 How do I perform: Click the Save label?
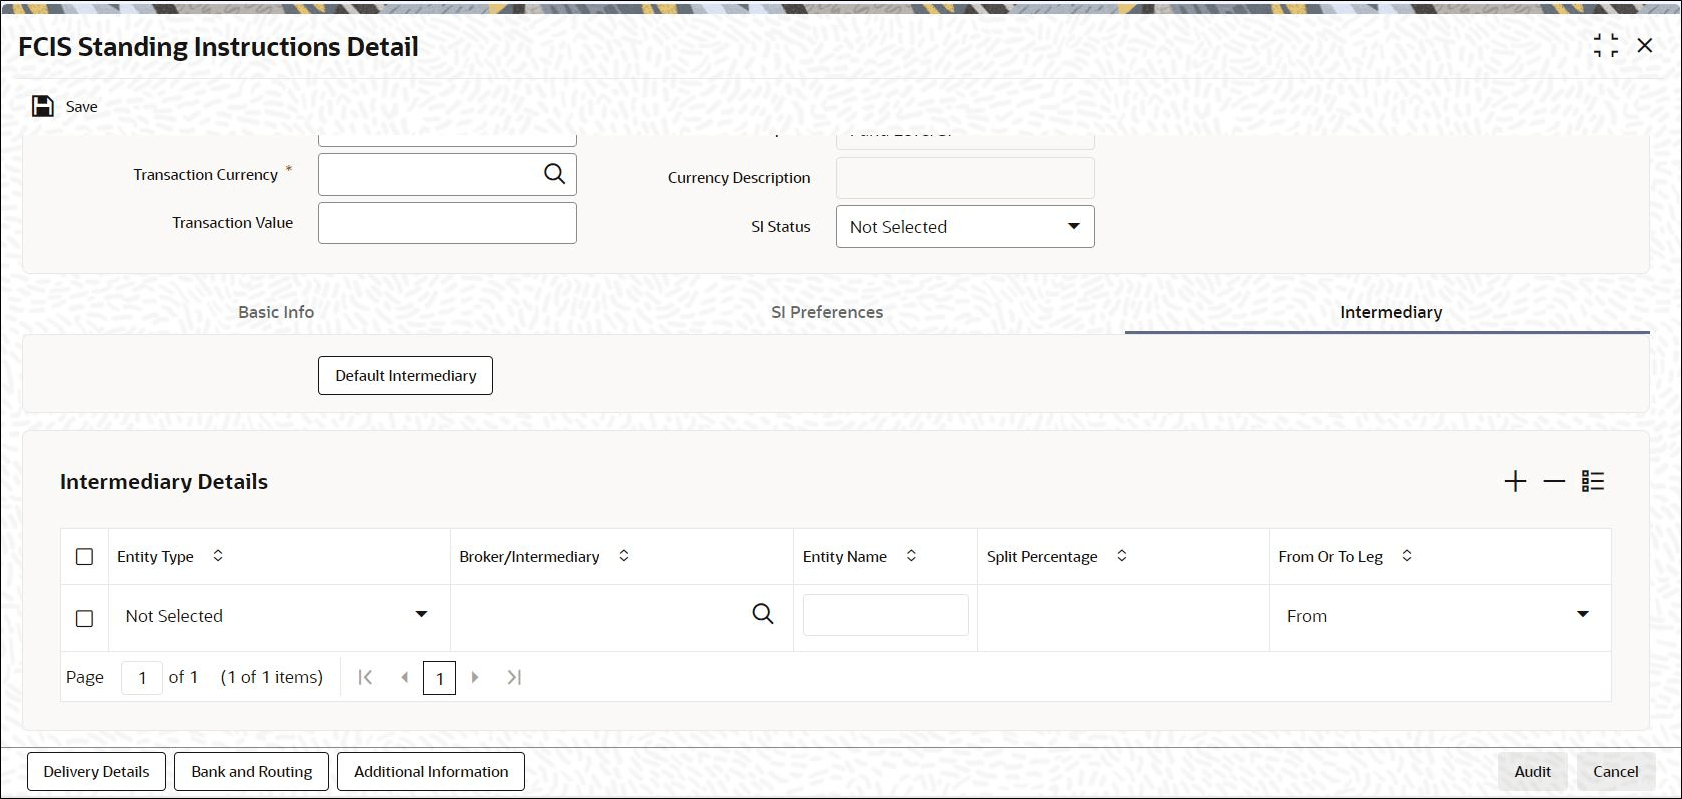(82, 107)
